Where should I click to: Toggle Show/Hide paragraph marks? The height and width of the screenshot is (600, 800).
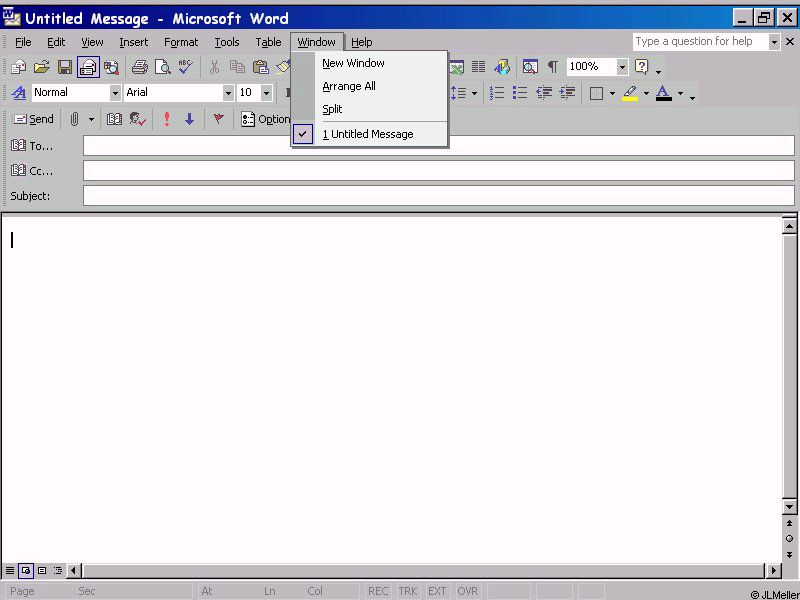point(553,67)
